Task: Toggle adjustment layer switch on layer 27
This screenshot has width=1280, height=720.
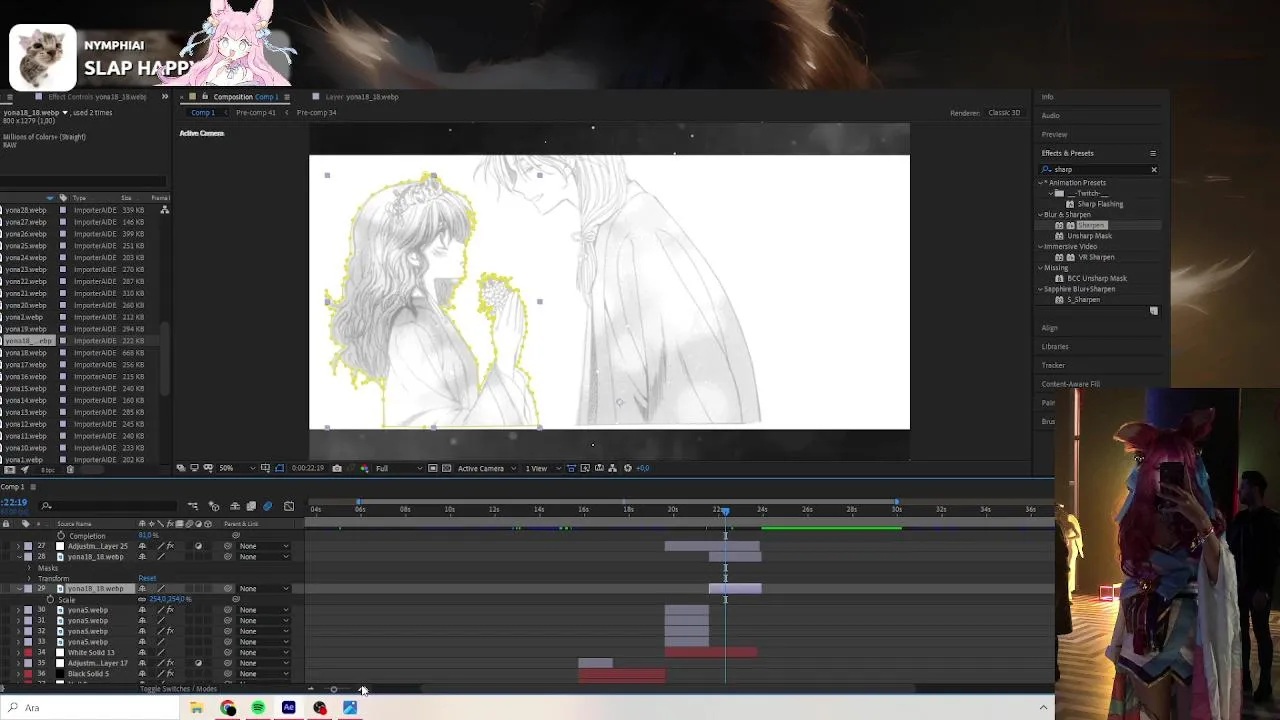Action: click(198, 546)
